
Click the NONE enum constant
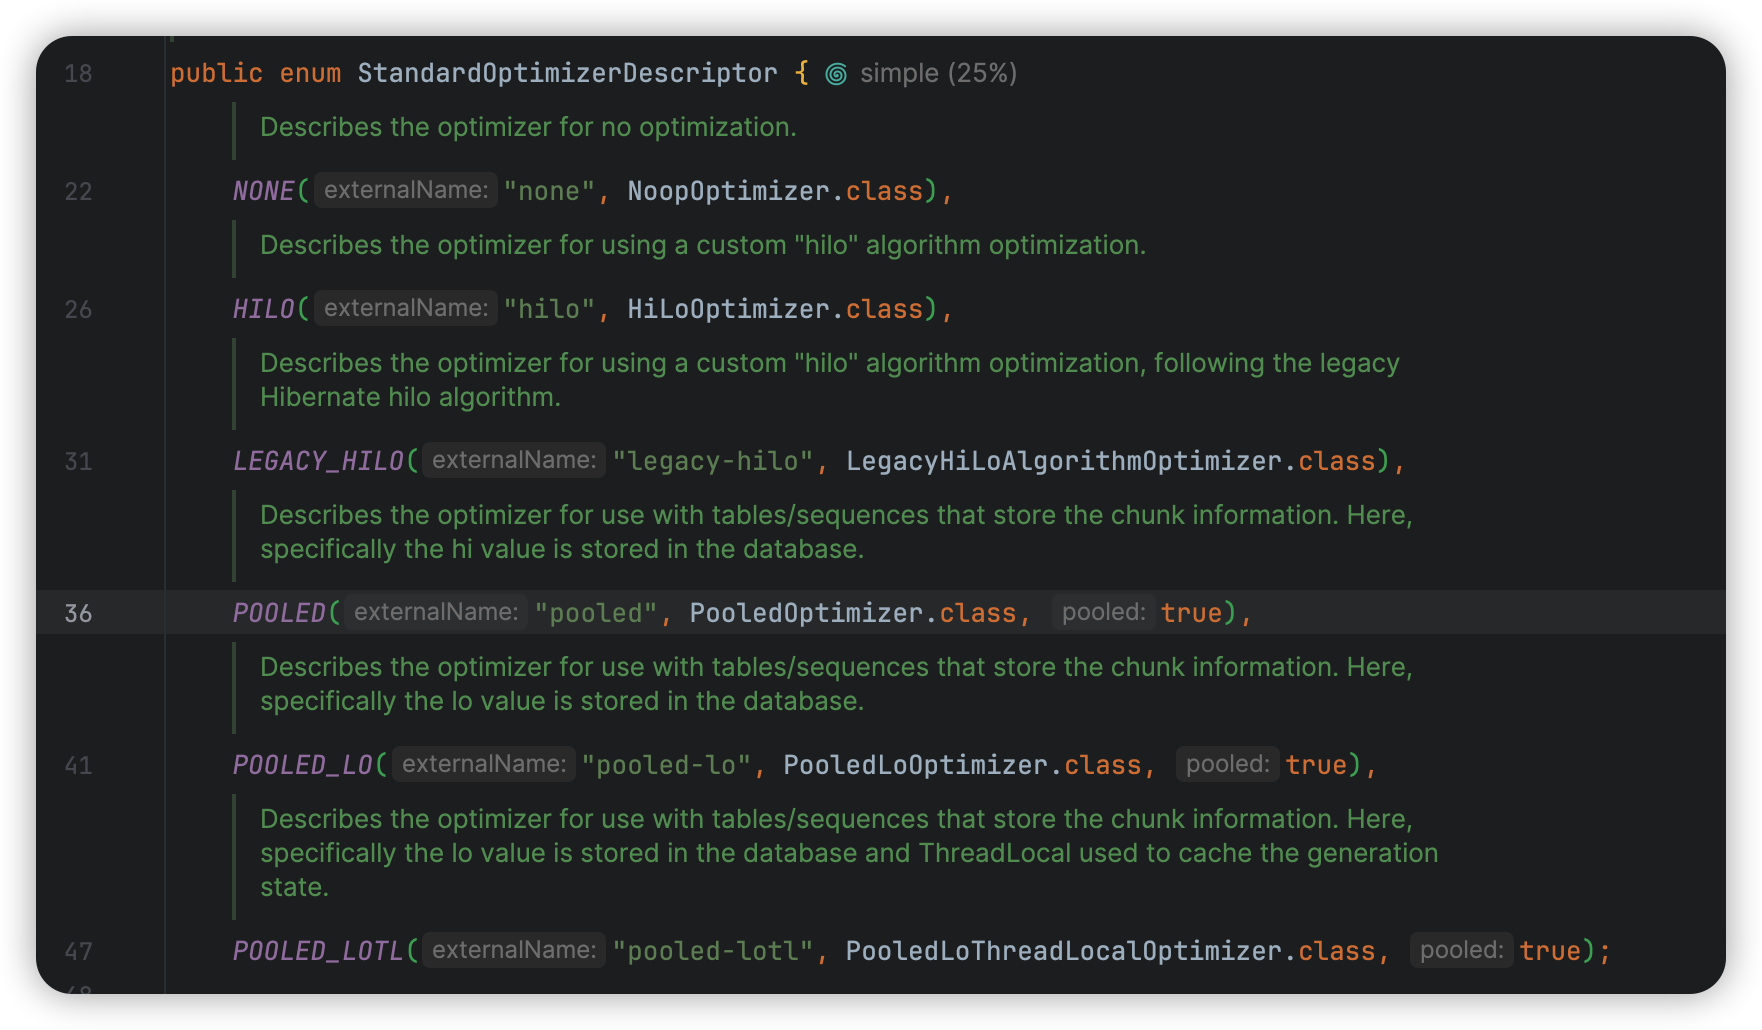click(x=264, y=191)
